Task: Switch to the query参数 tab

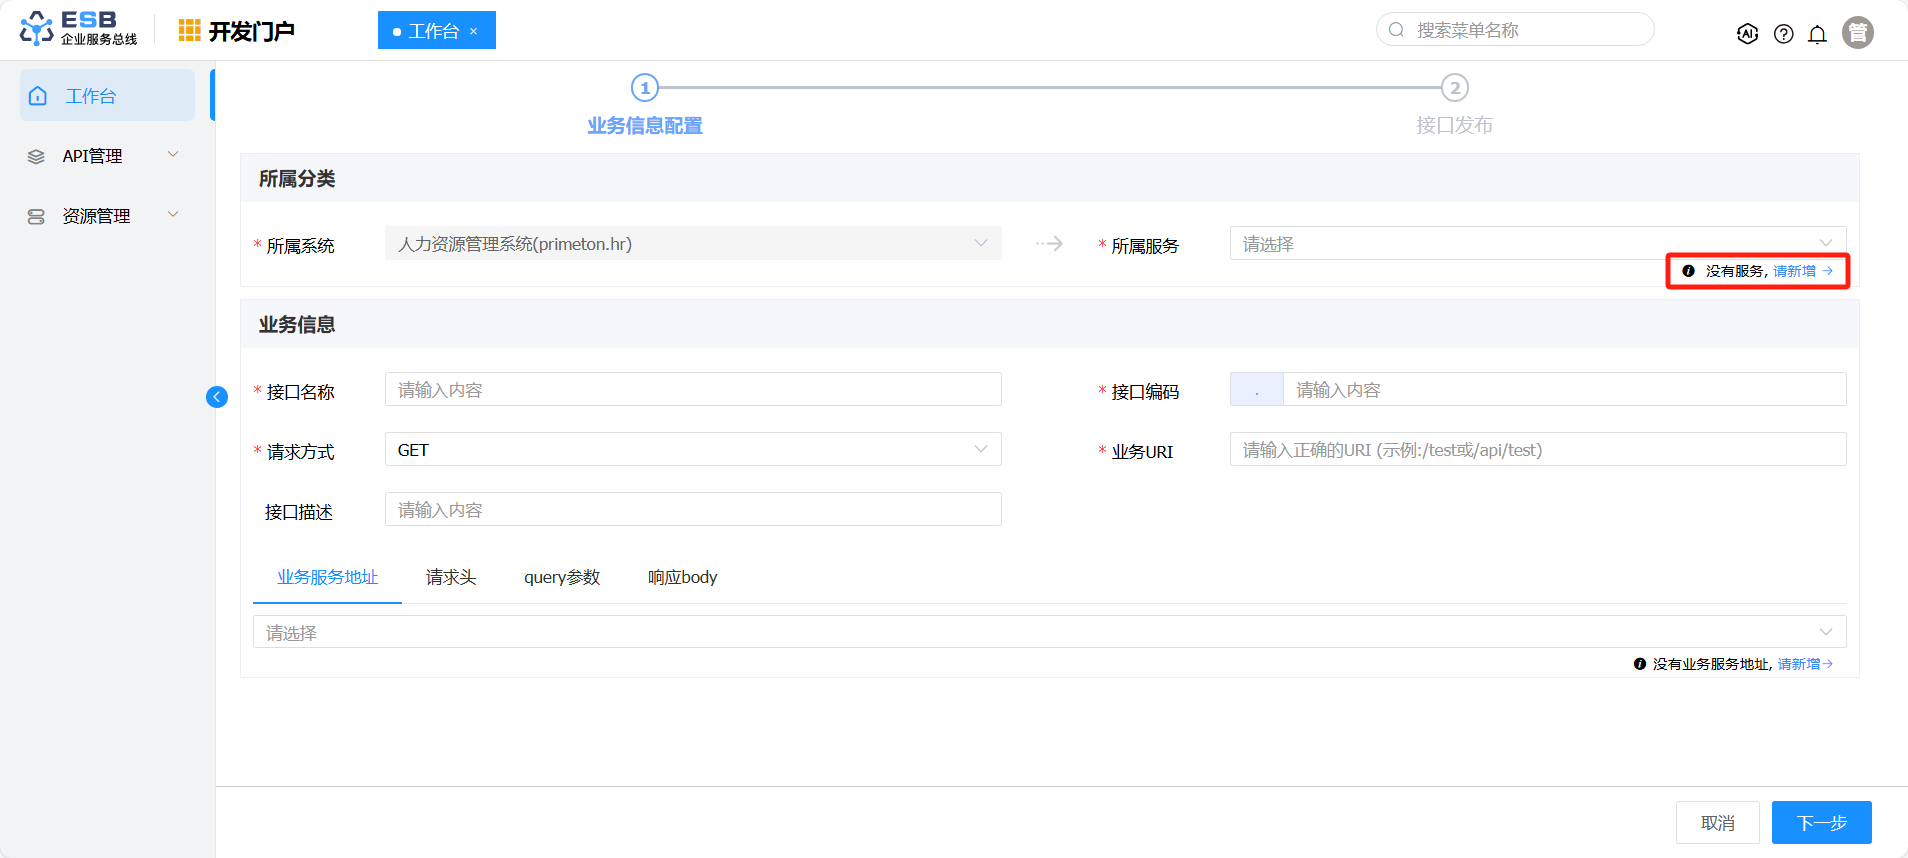Action: tap(562, 577)
